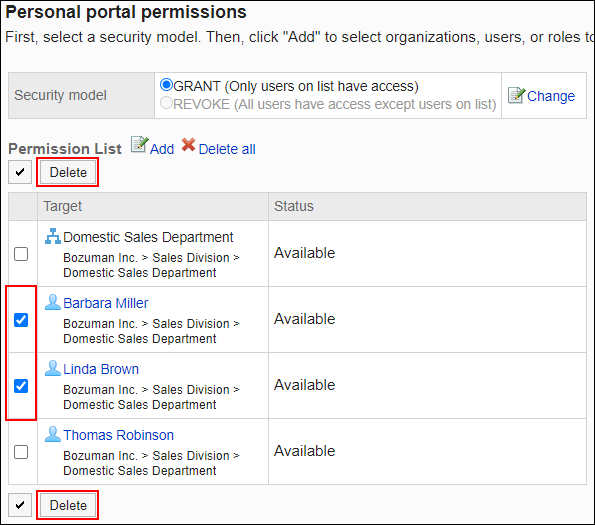
Task: Click the user icon beside Linda Brown
Action: point(53,368)
